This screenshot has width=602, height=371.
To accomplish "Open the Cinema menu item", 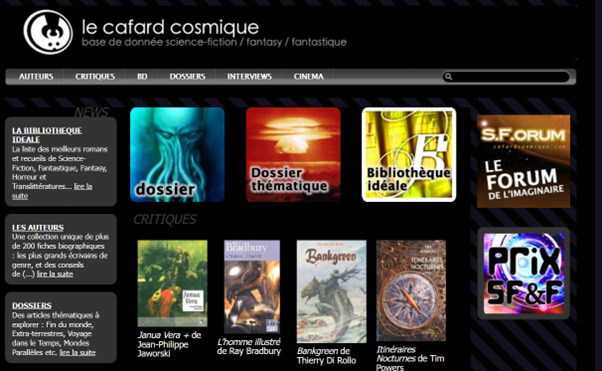I will [x=309, y=76].
